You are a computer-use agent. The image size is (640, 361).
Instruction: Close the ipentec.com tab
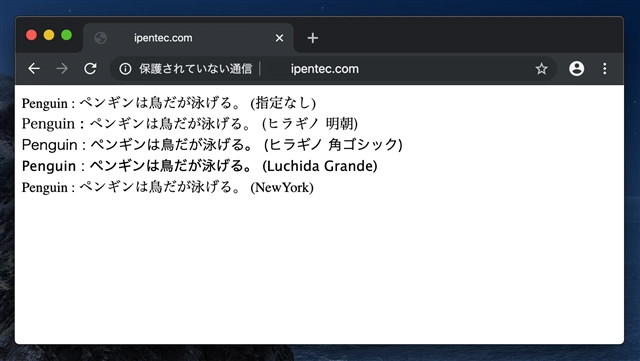pos(279,38)
